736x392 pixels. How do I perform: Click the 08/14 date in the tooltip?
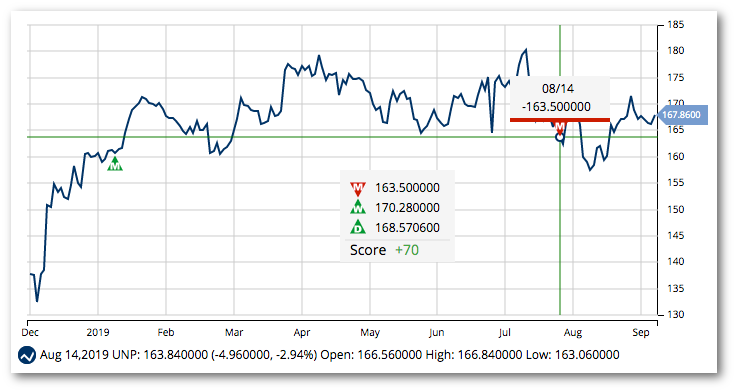(558, 89)
